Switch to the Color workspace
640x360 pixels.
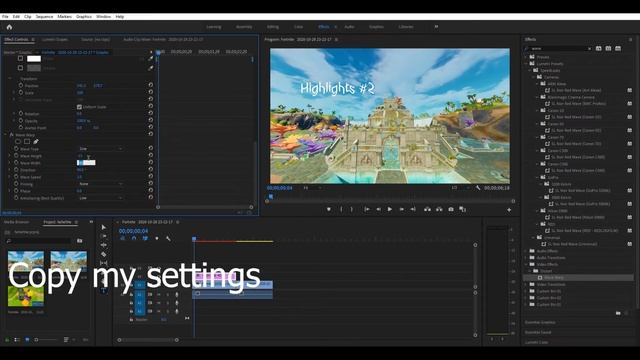(x=298, y=27)
